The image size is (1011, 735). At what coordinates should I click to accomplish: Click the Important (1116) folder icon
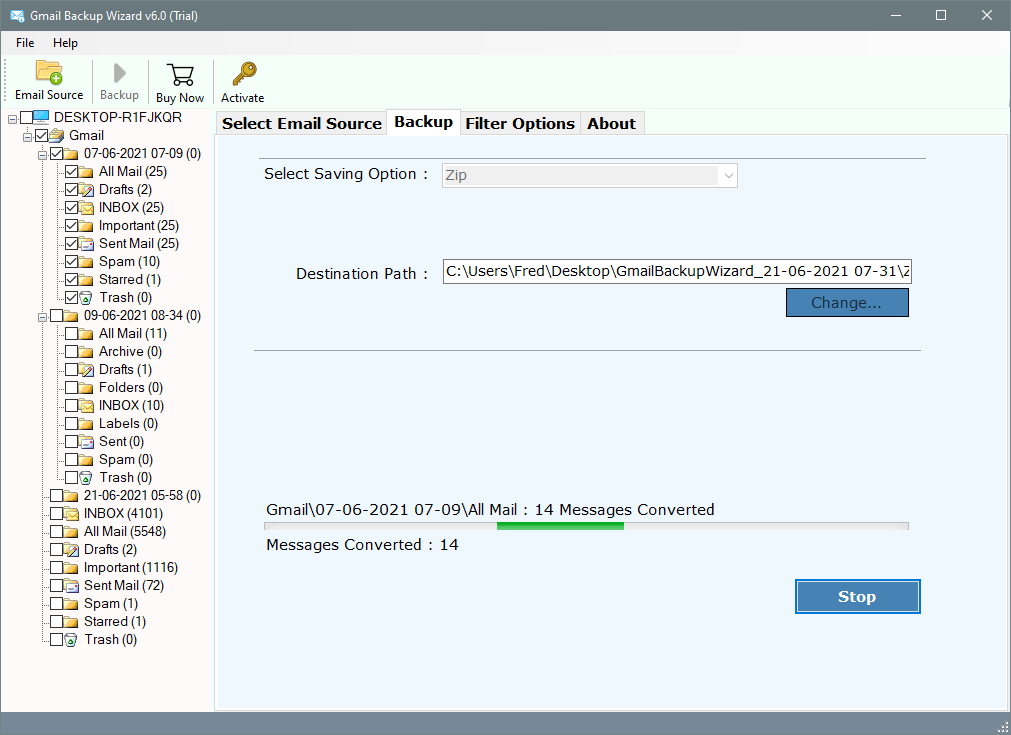(x=71, y=567)
